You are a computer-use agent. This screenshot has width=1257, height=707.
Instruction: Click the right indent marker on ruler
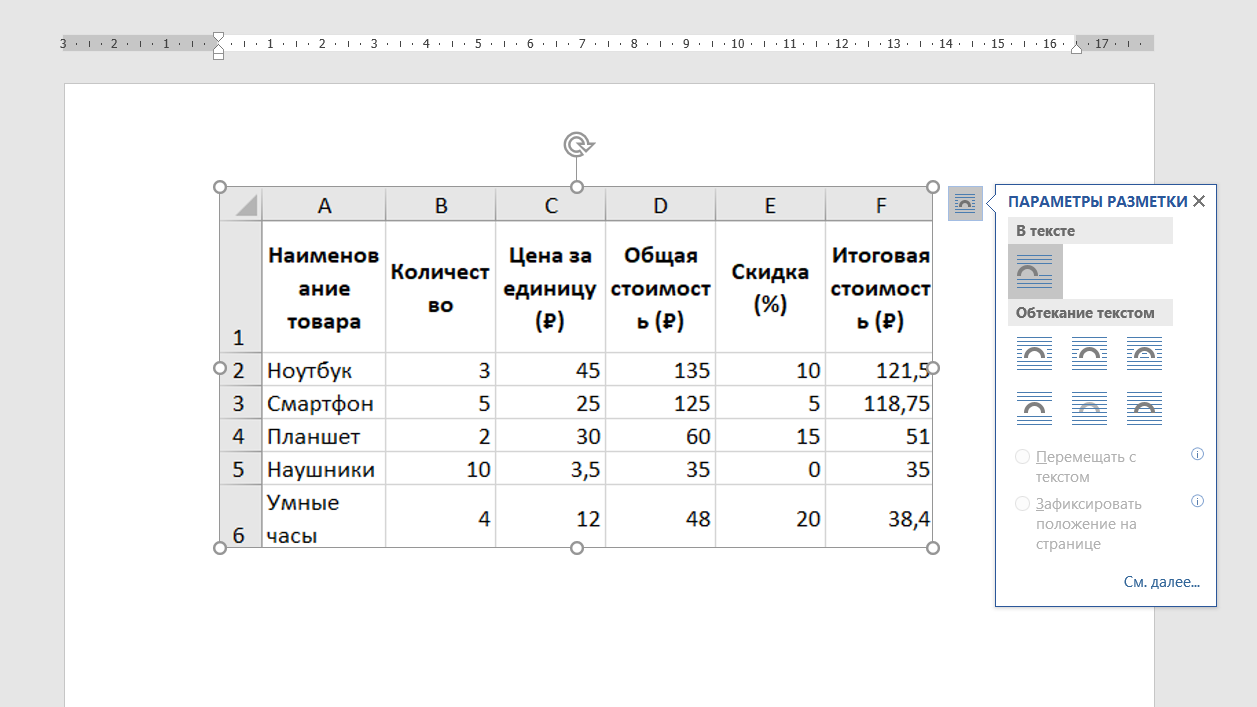pyautogui.click(x=1076, y=48)
